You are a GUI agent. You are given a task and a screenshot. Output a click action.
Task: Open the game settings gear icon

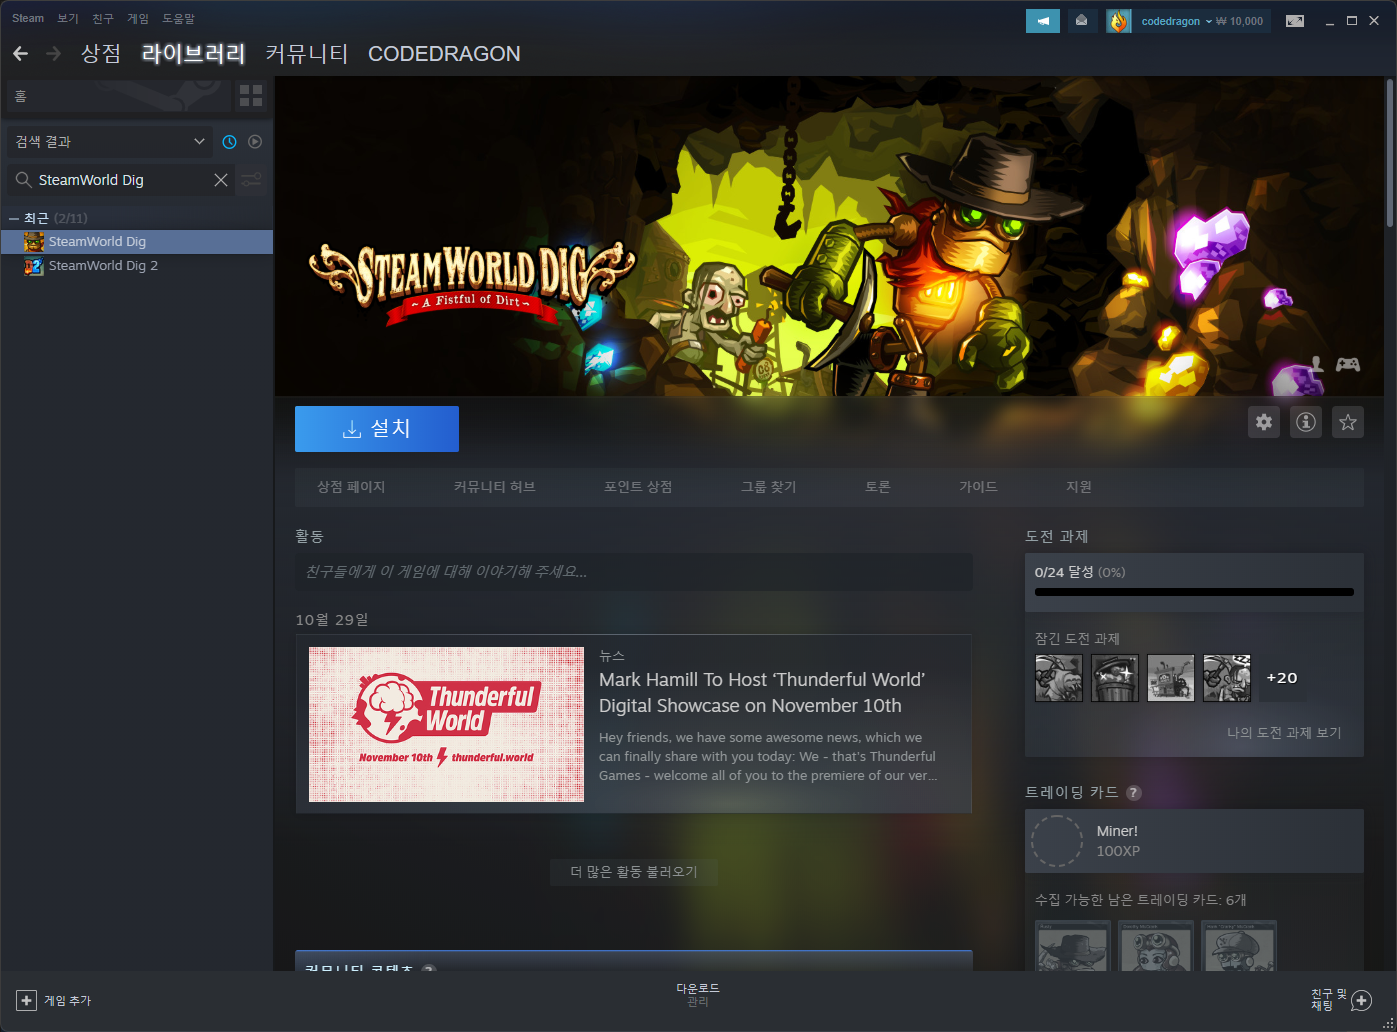(x=1264, y=422)
